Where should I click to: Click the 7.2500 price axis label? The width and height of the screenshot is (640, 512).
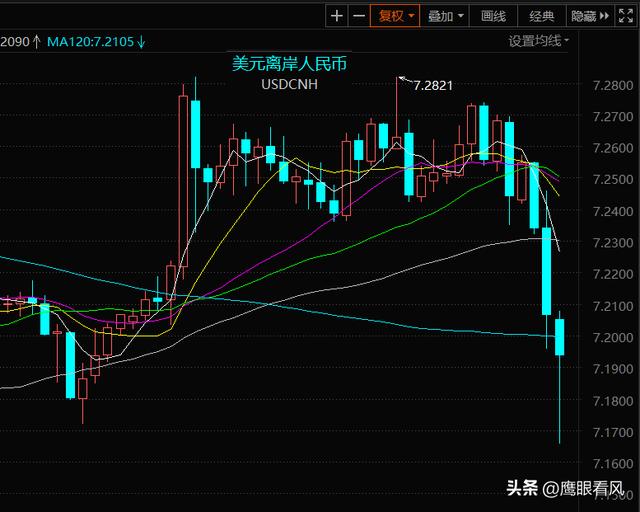(613, 179)
